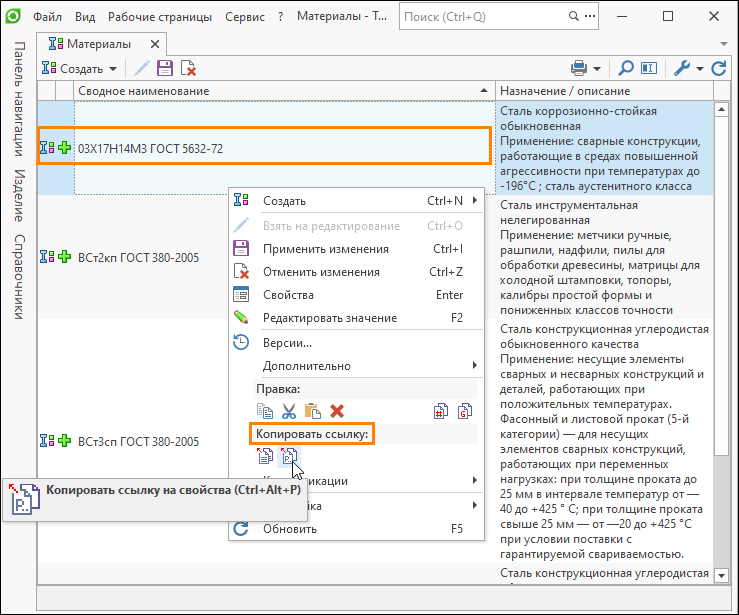Click the material icon on ВСт3сп row
The image size is (739, 615).
pos(47,441)
